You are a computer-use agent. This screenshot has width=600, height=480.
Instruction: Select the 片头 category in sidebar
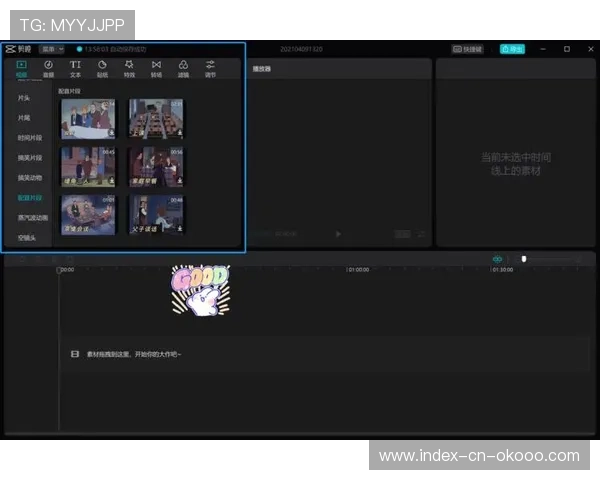24,98
